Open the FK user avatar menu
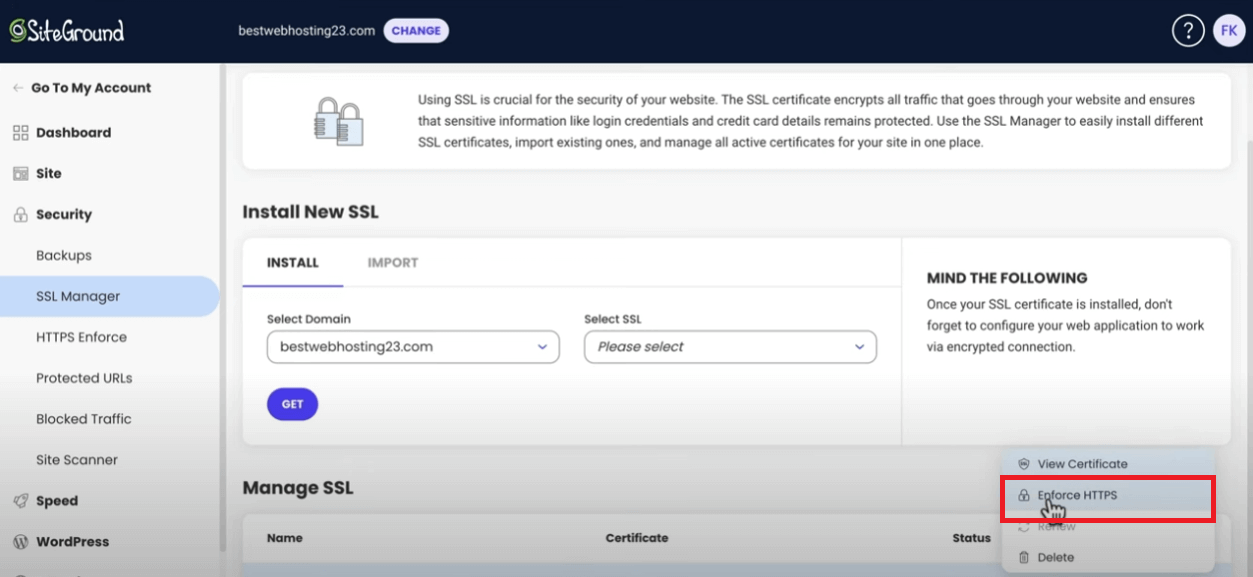Image resolution: width=1253 pixels, height=577 pixels. click(x=1229, y=31)
